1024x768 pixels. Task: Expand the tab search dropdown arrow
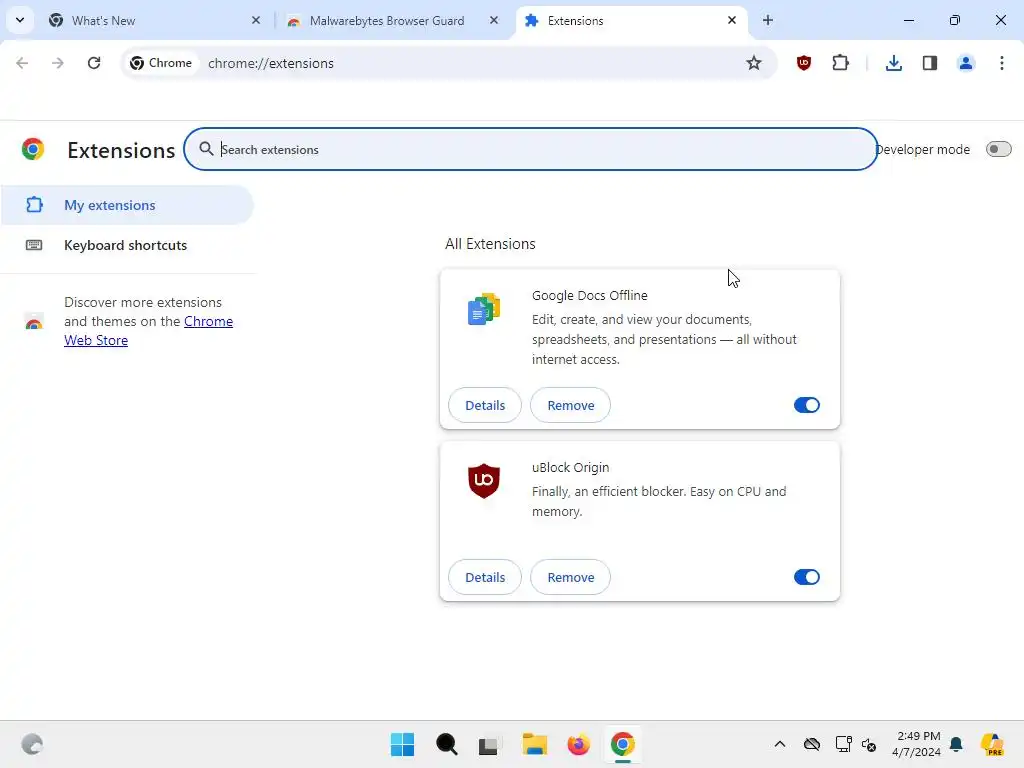point(20,20)
